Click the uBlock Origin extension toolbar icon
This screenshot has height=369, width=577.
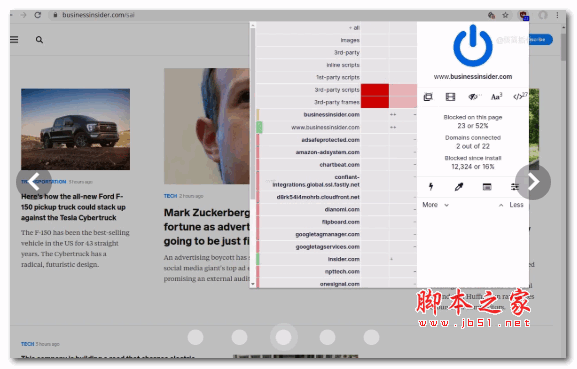(x=524, y=15)
